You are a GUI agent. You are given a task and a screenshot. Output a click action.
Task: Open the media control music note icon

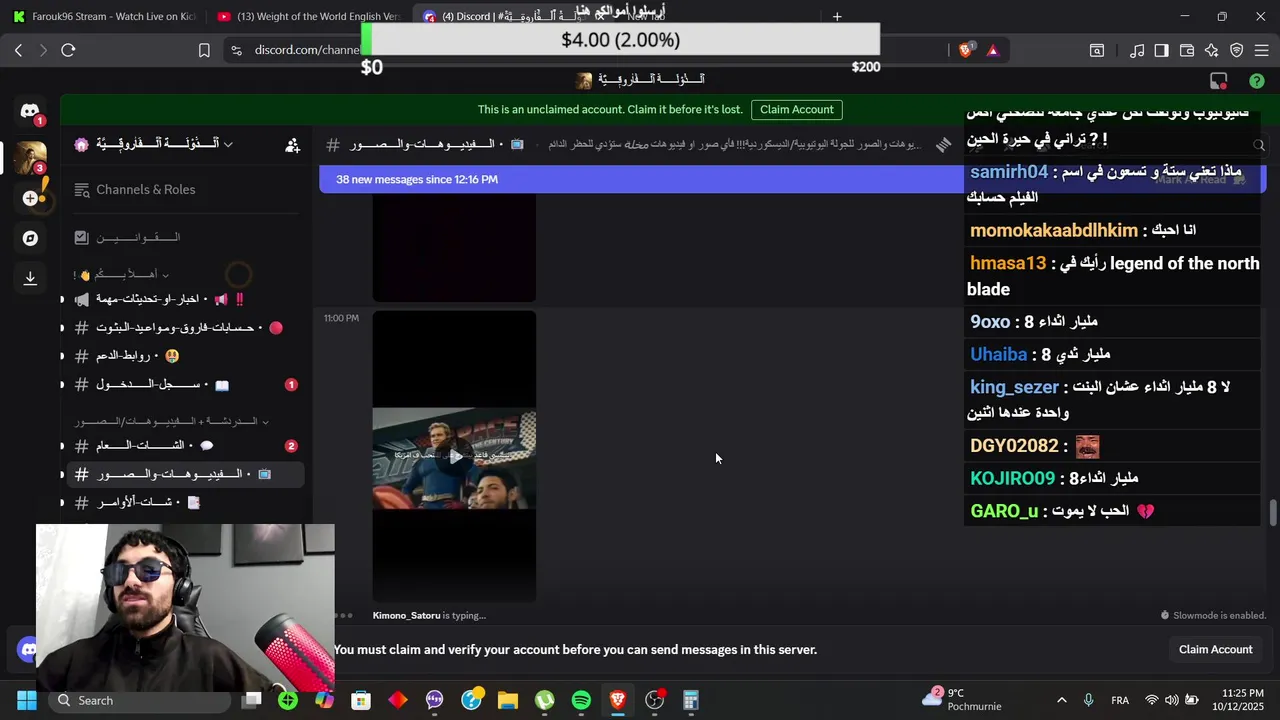point(1137,50)
